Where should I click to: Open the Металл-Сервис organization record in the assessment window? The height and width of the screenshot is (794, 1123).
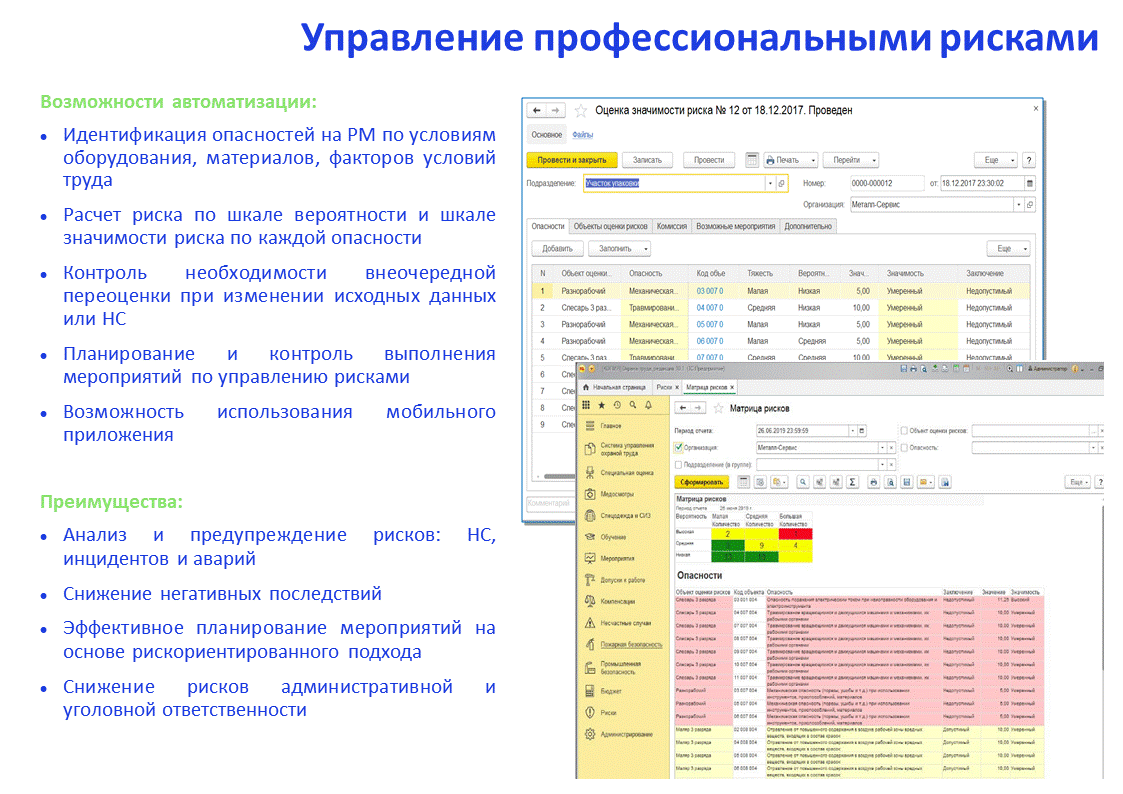click(1030, 205)
